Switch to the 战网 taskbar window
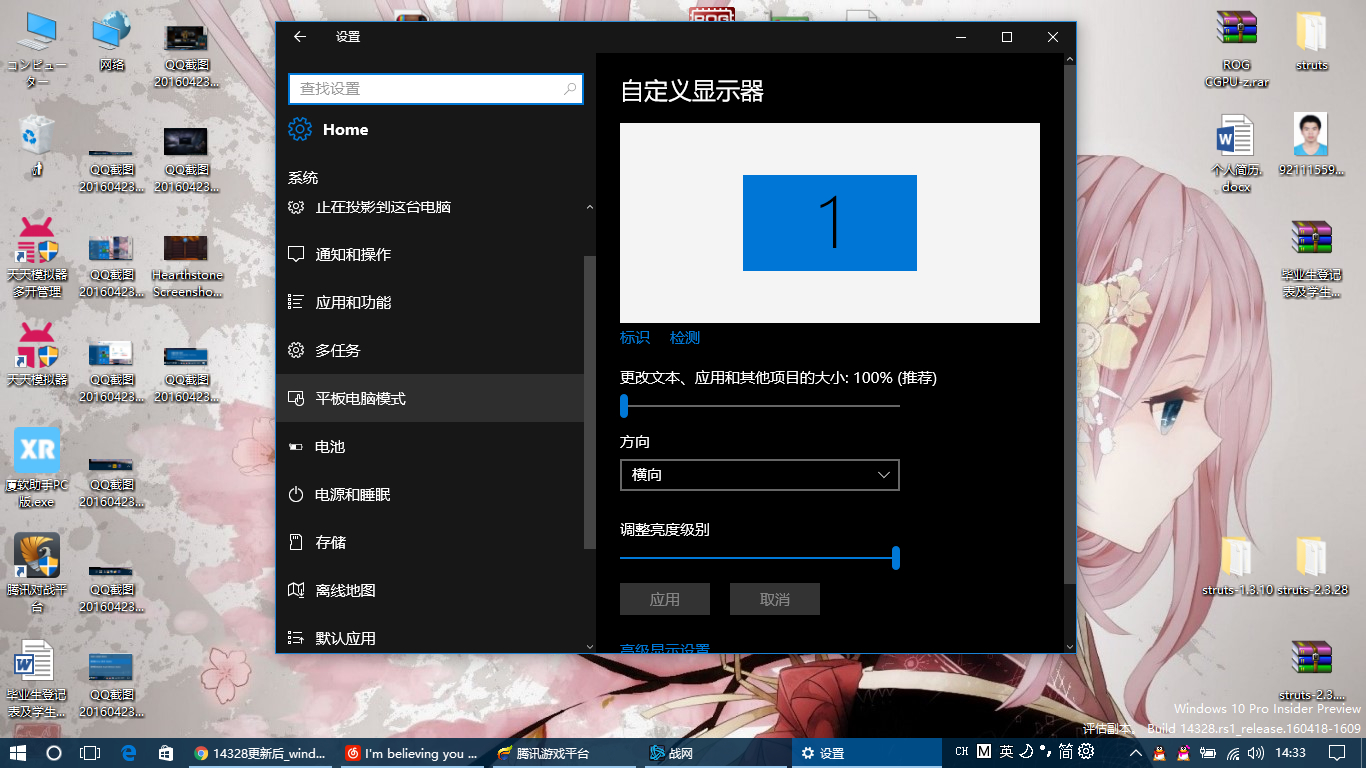The width and height of the screenshot is (1366, 768). [714, 753]
